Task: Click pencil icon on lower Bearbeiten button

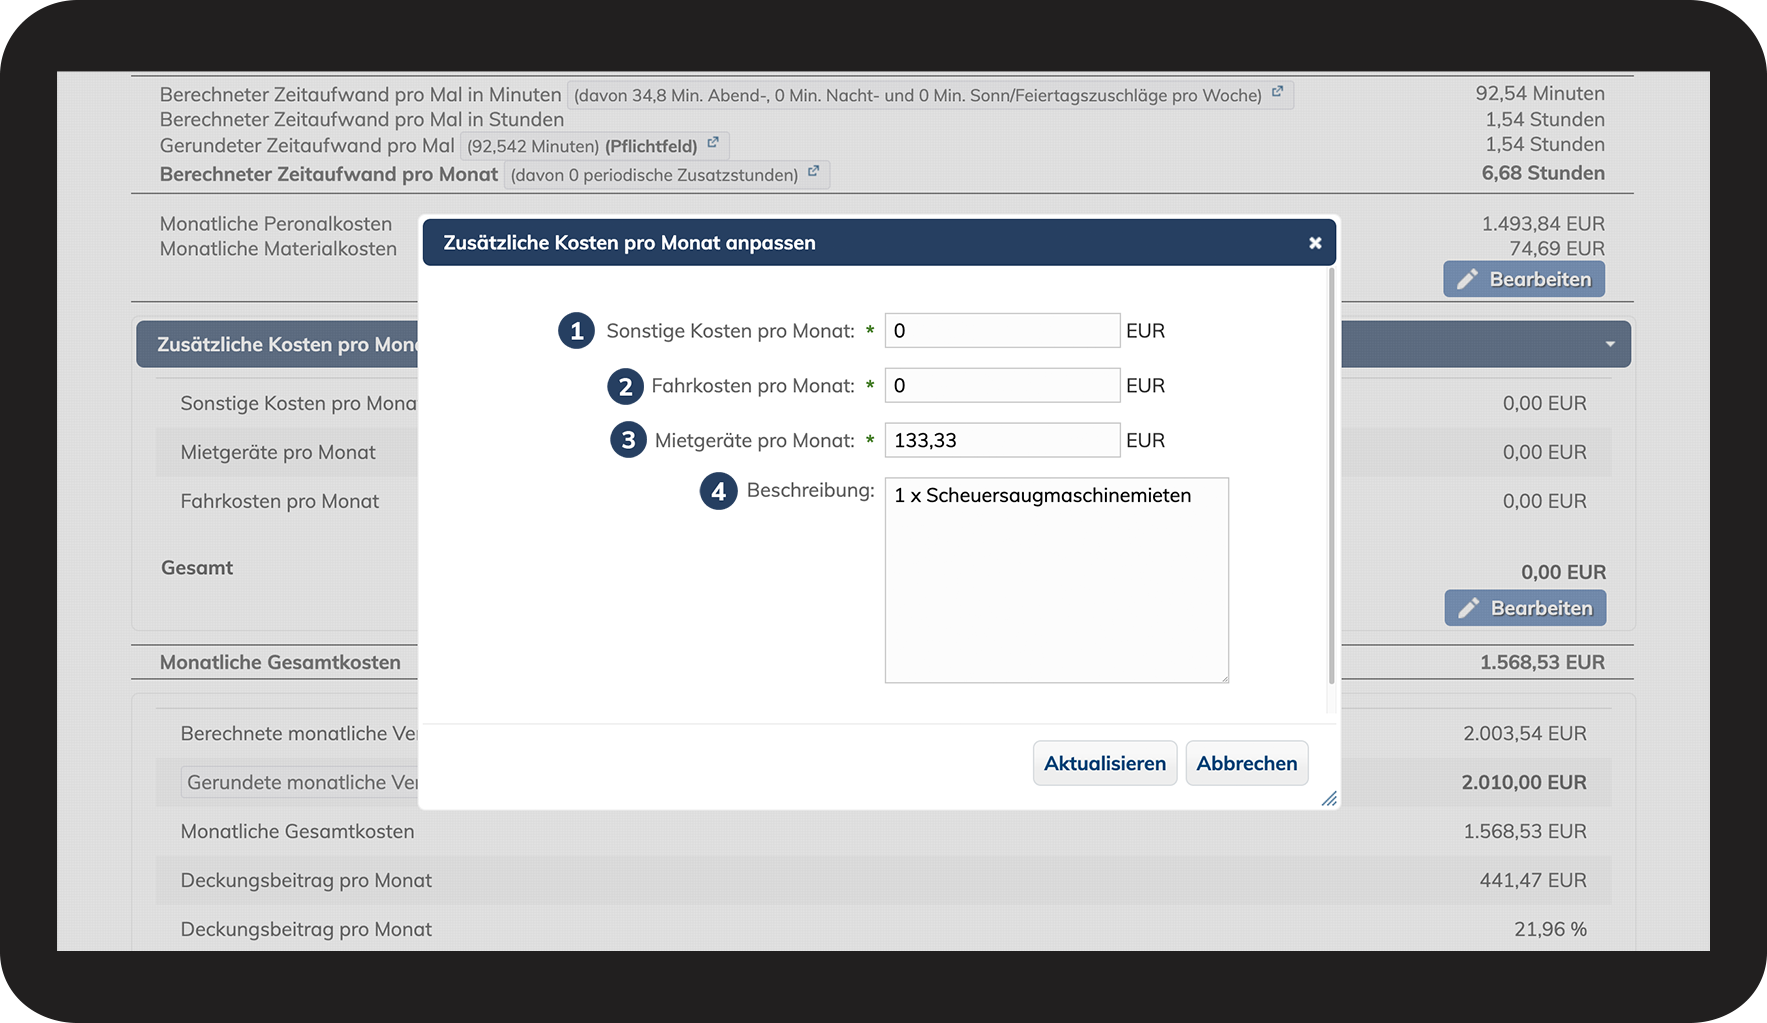Action: pyautogui.click(x=1468, y=608)
